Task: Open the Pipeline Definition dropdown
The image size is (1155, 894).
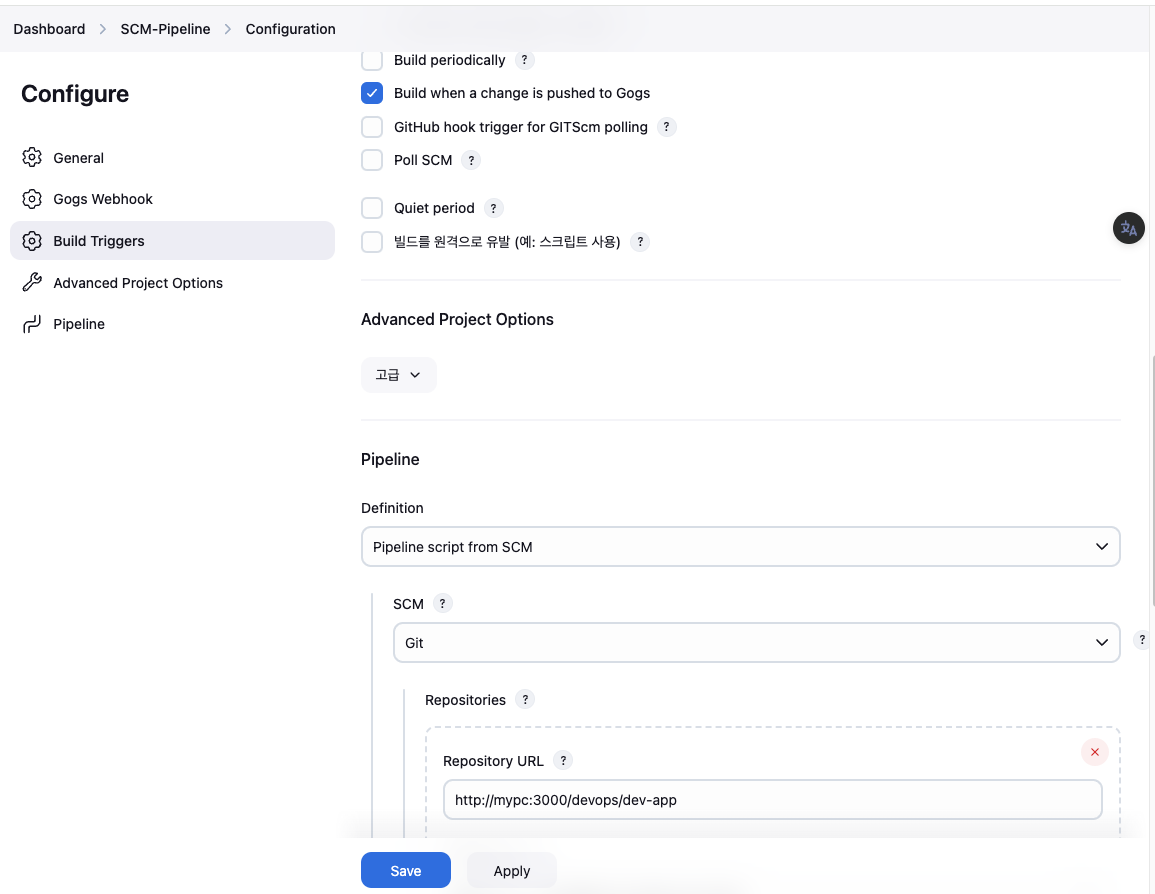Action: [740, 547]
